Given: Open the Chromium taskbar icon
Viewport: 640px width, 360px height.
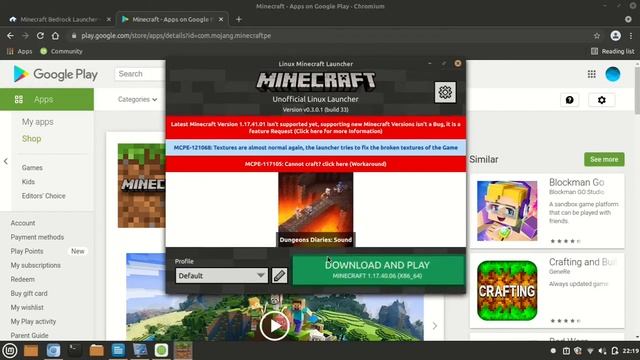Looking at the screenshot, I should point(53,350).
